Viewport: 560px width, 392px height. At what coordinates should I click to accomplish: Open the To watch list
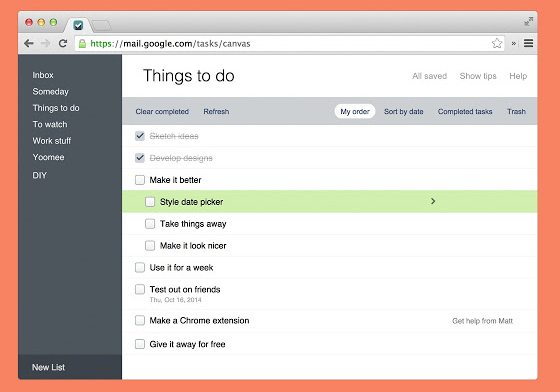(x=50, y=124)
